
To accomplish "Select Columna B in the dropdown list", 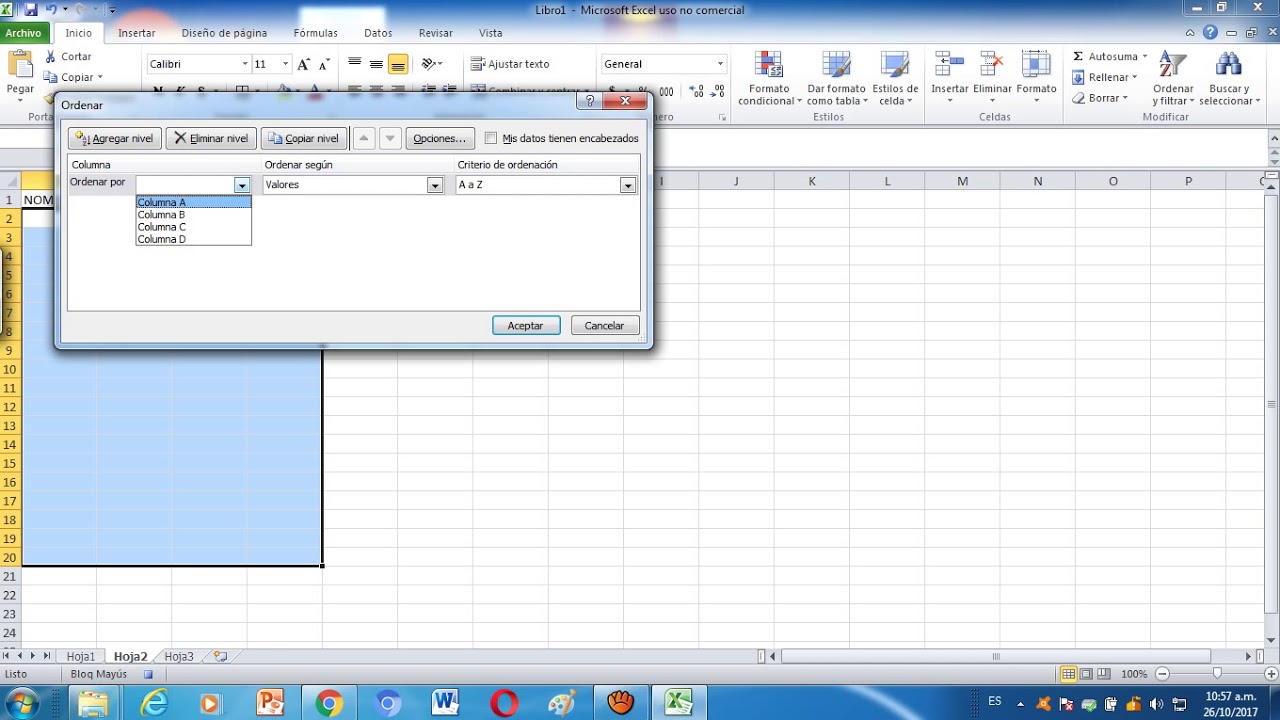I will (193, 215).
